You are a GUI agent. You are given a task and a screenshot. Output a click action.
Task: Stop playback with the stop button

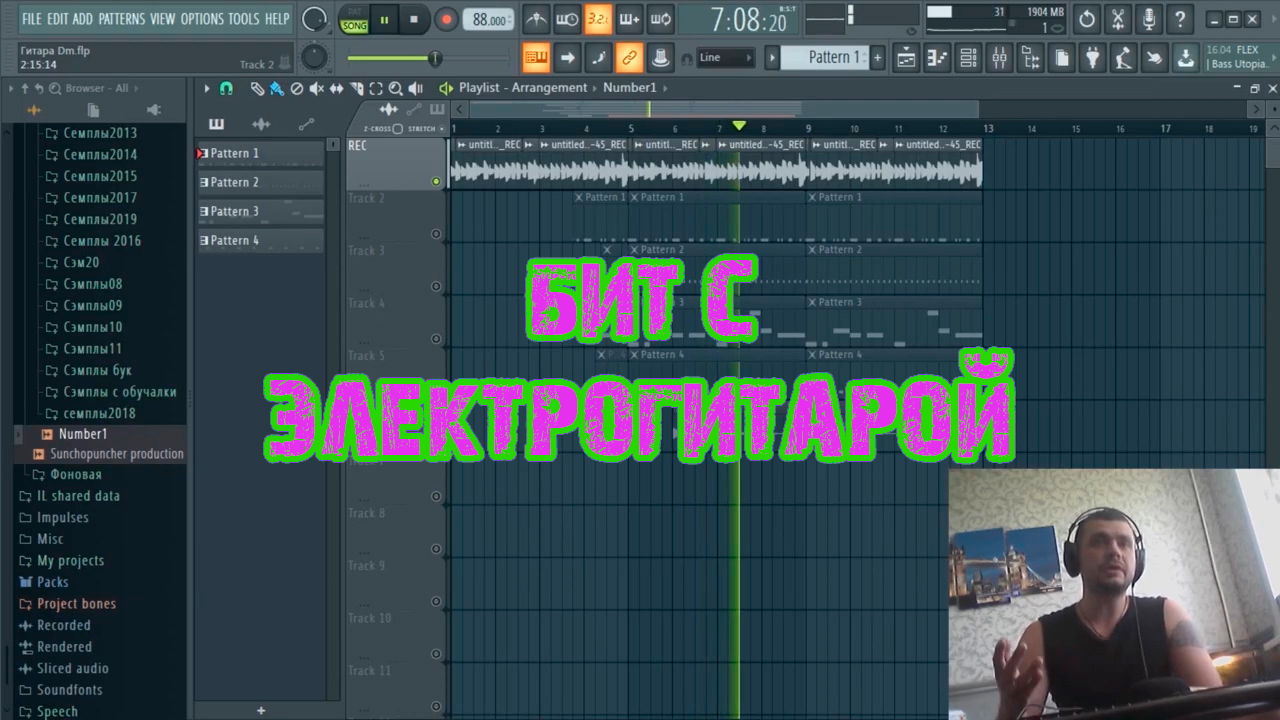[414, 19]
